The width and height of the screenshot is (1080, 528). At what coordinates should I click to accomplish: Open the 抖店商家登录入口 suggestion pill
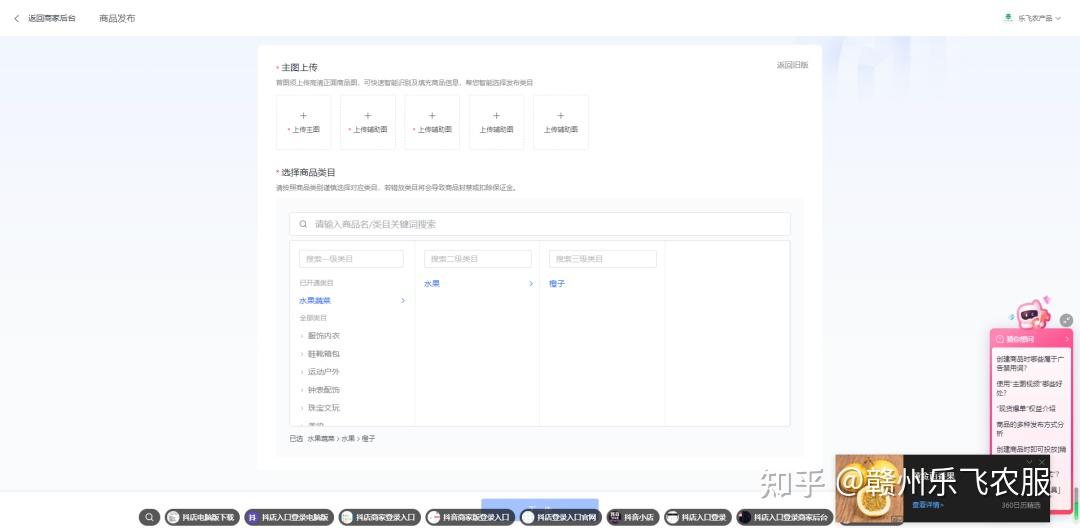coord(380,517)
